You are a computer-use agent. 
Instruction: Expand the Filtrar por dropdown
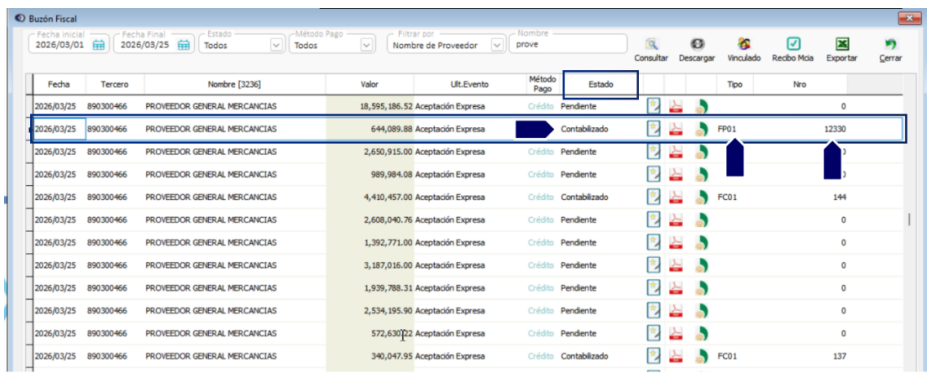pyautogui.click(x=497, y=45)
